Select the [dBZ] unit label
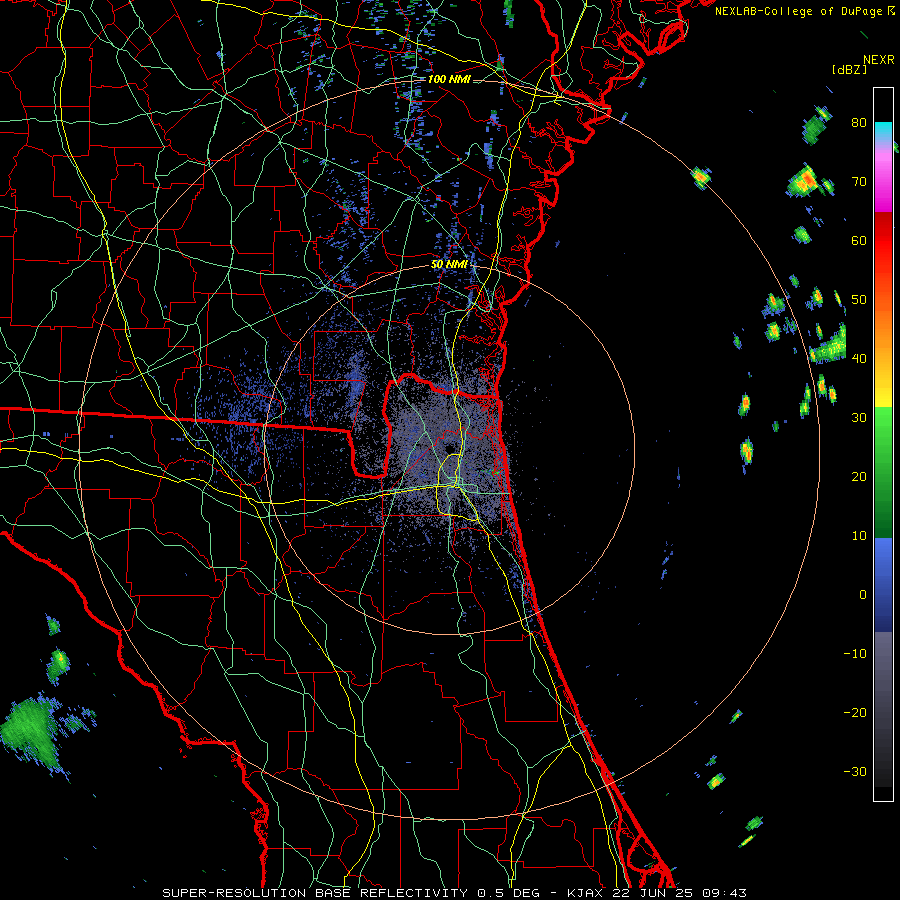The height and width of the screenshot is (900, 900). (x=849, y=70)
